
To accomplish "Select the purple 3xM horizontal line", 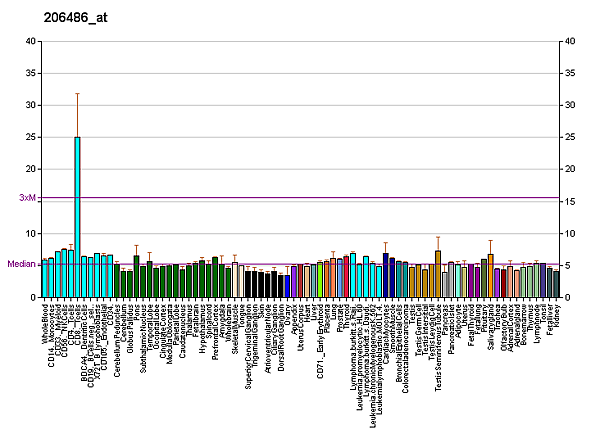I will click(x=300, y=198).
